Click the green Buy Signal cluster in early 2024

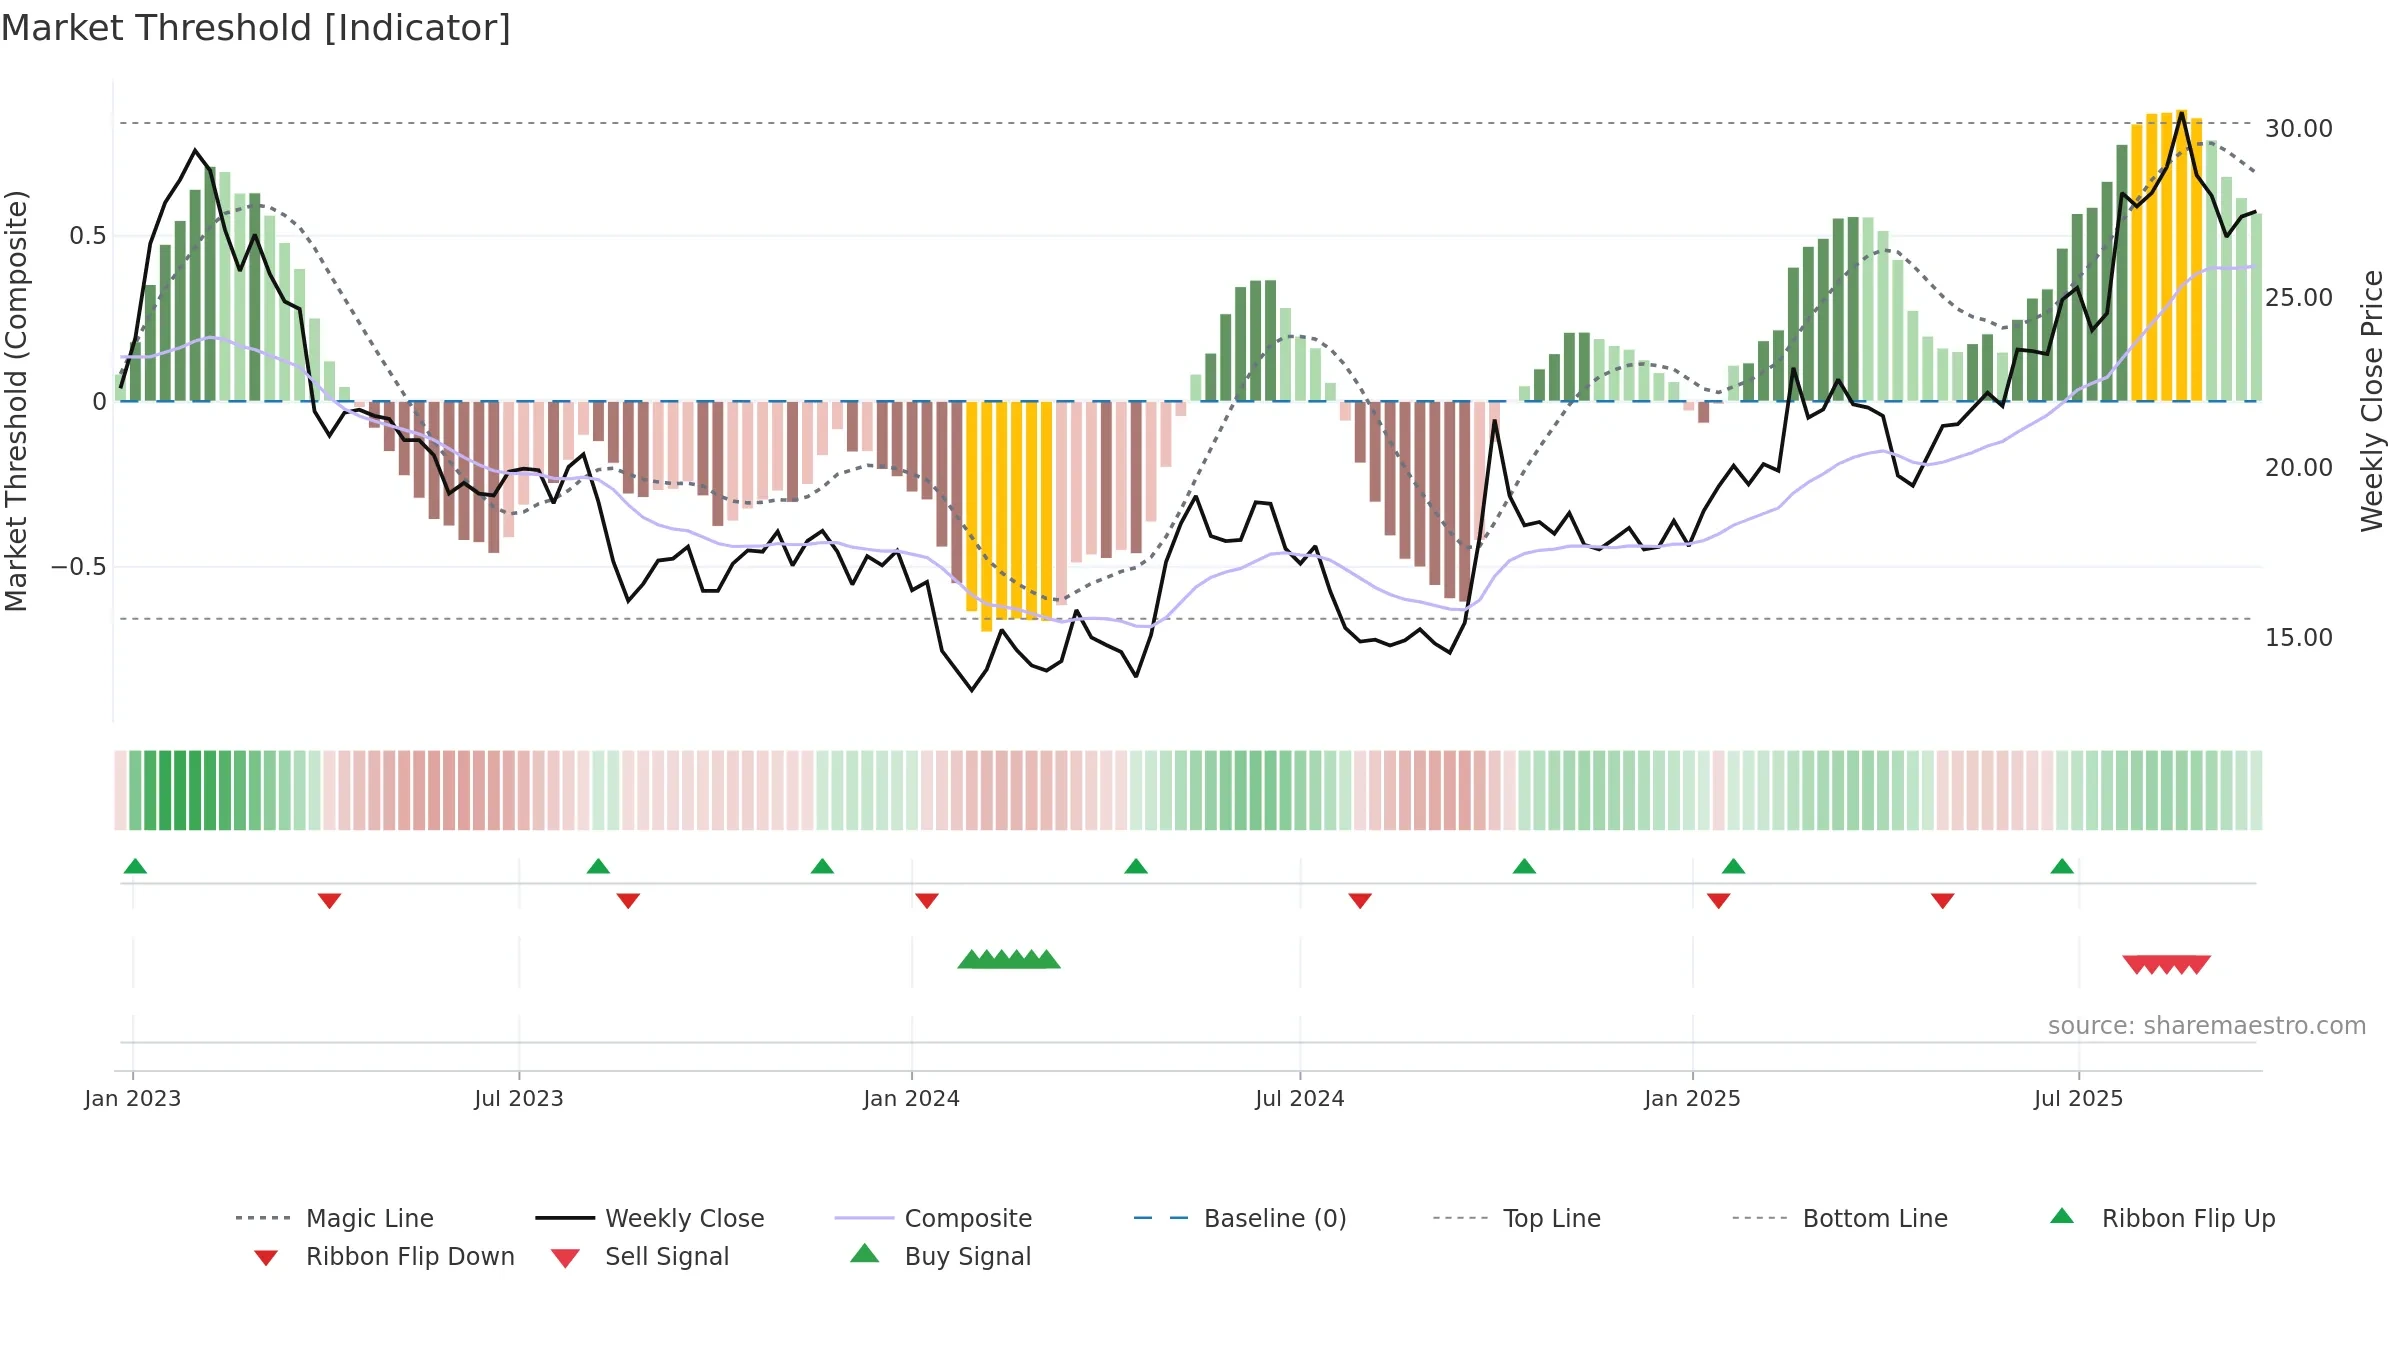point(1009,960)
